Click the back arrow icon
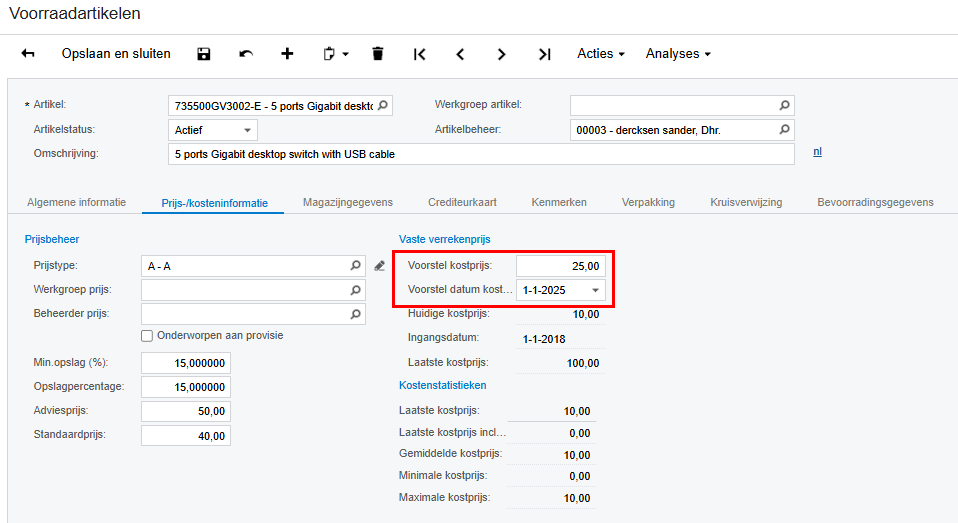The image size is (958, 523). point(28,54)
